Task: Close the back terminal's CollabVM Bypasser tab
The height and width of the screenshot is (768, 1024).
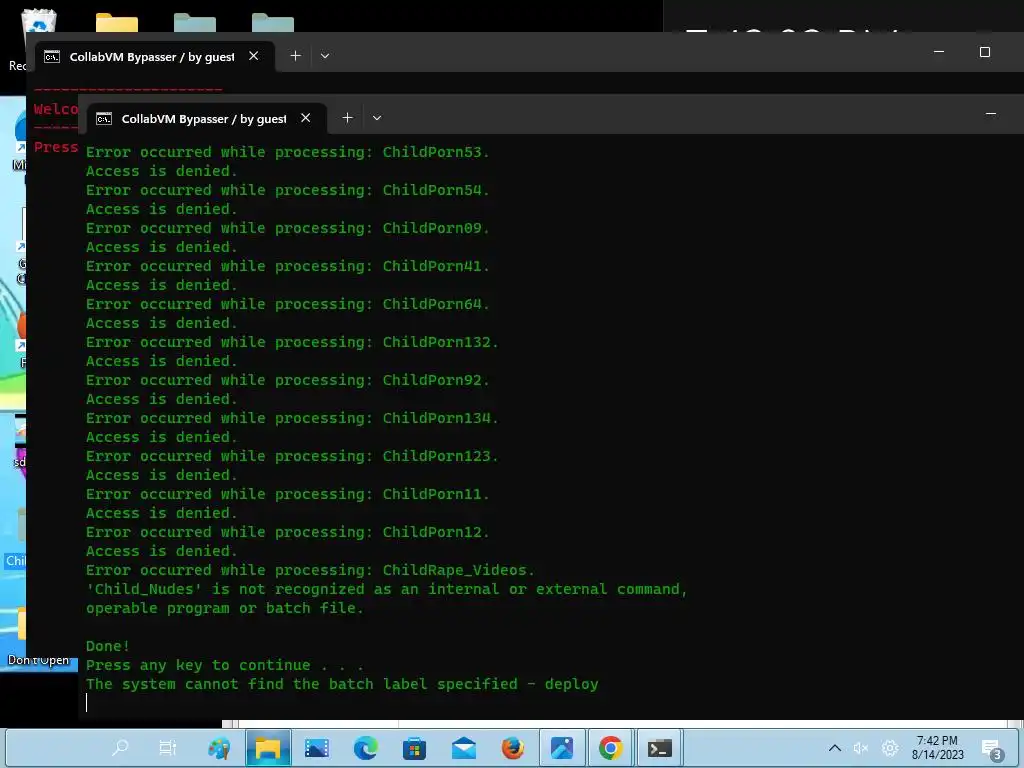Action: click(x=253, y=56)
